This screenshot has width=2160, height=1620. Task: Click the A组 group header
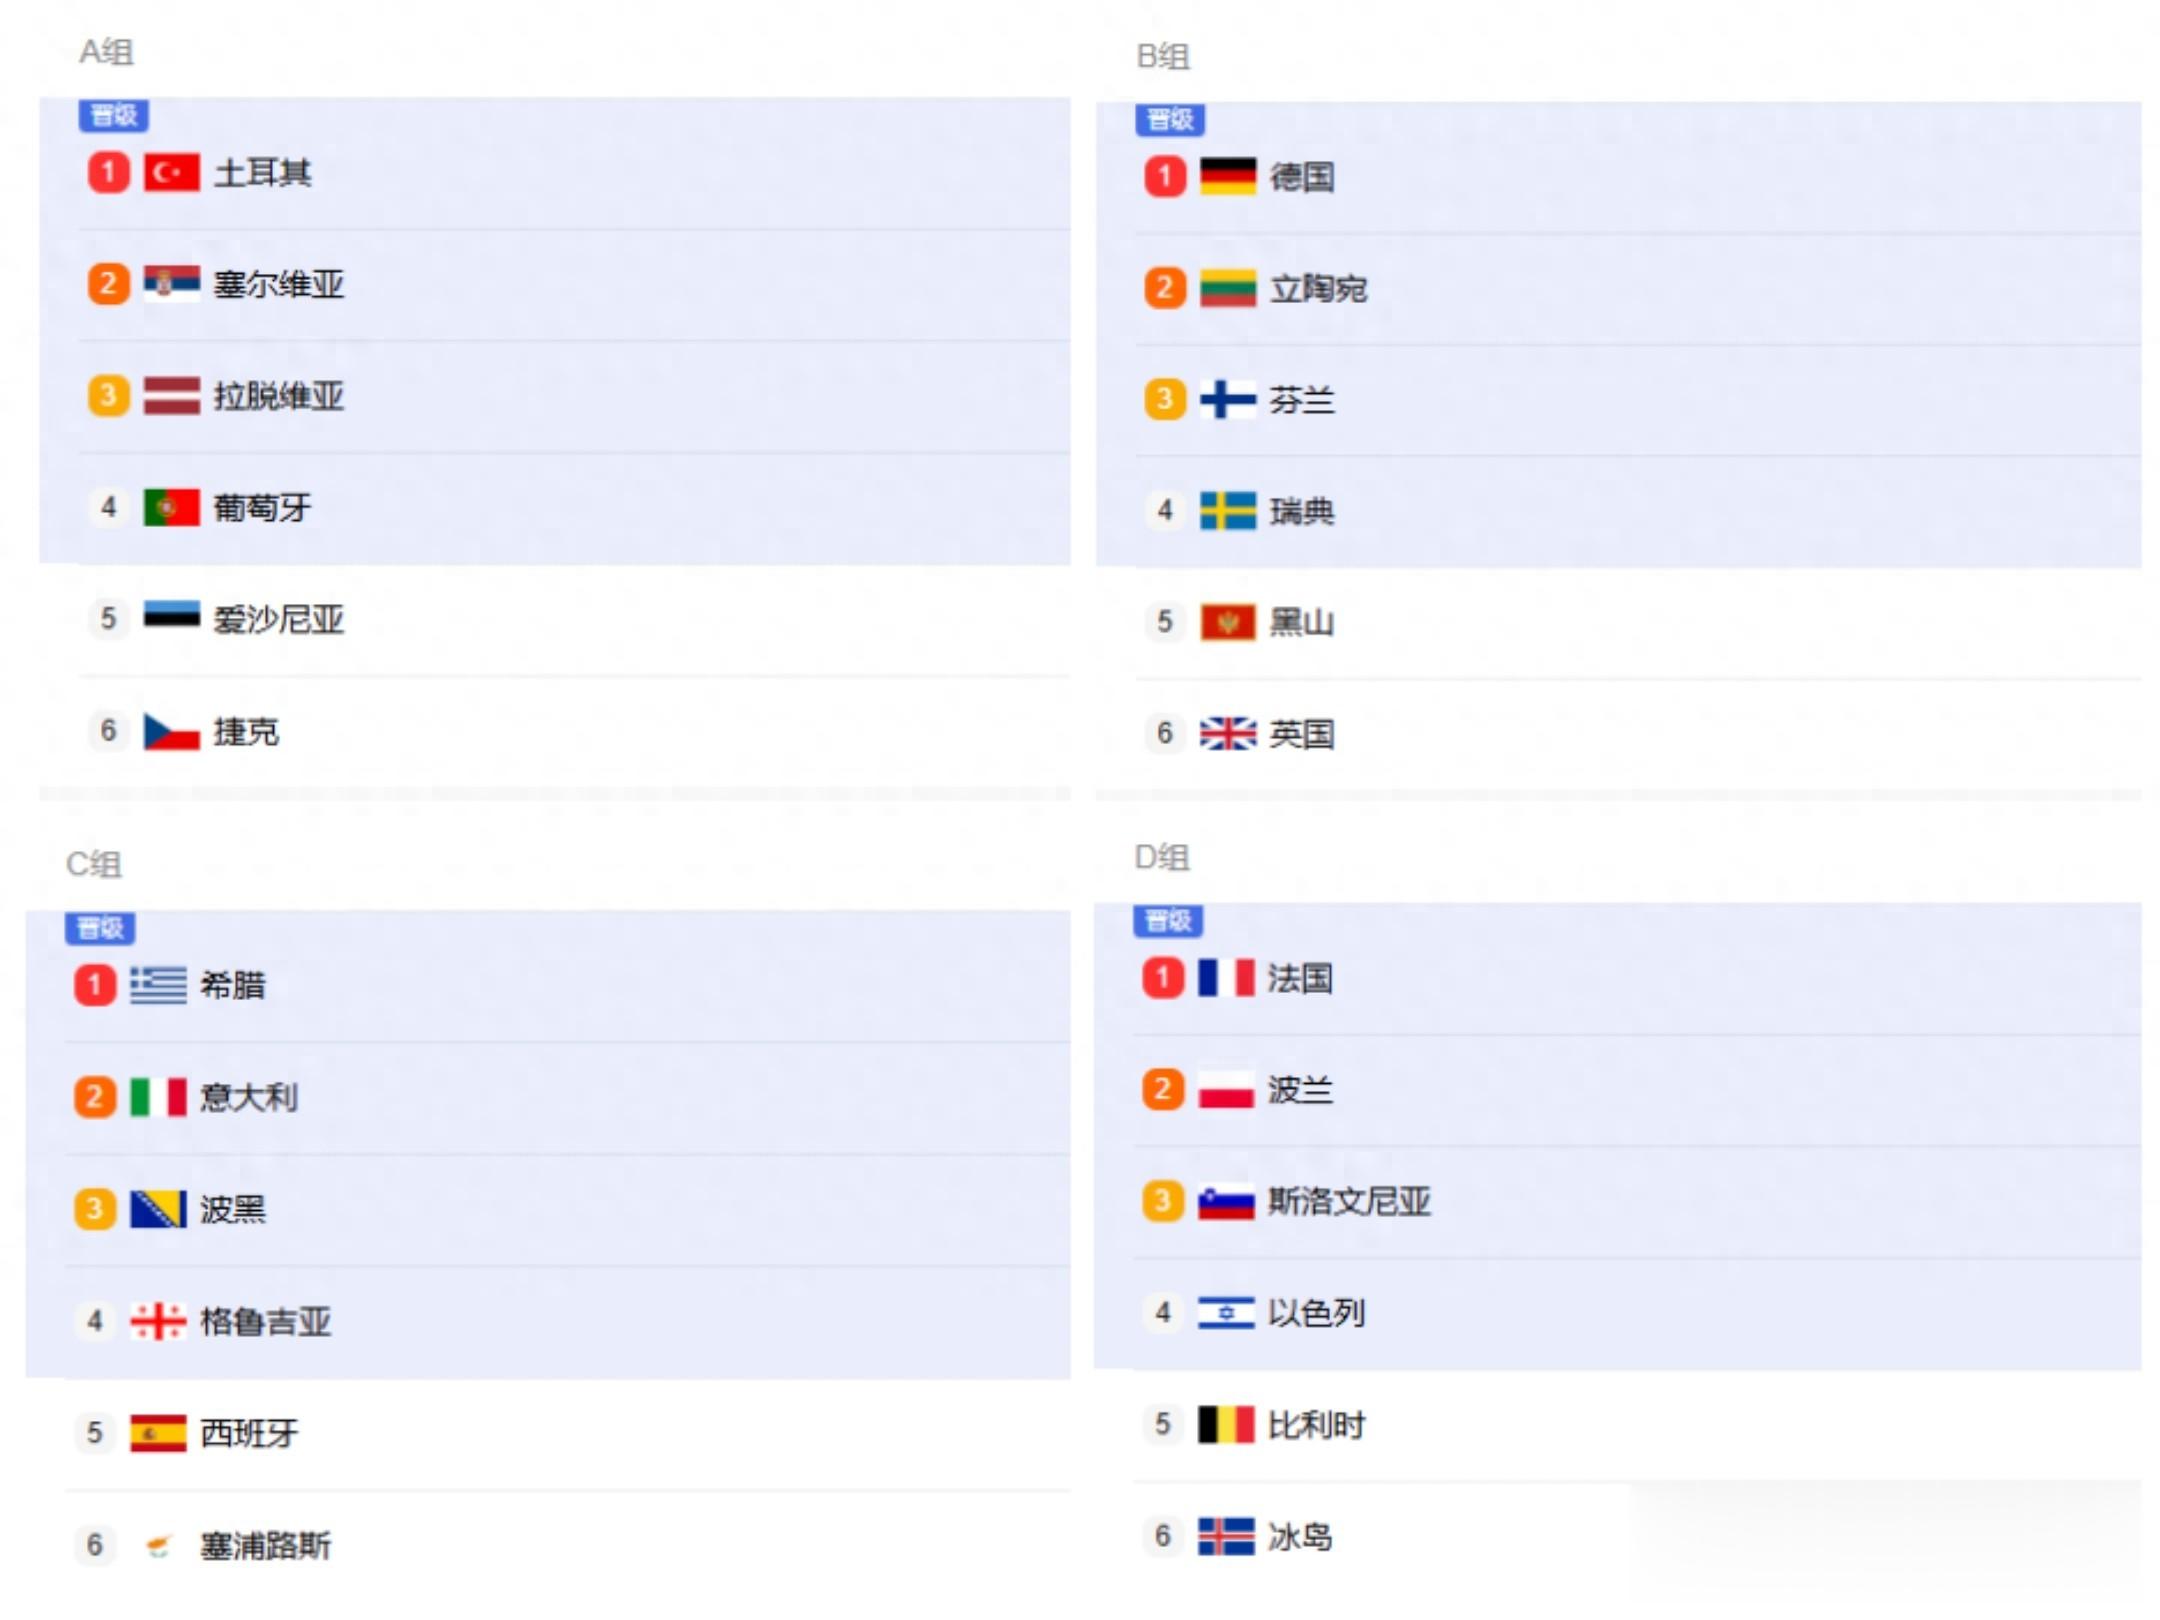pyautogui.click(x=106, y=52)
